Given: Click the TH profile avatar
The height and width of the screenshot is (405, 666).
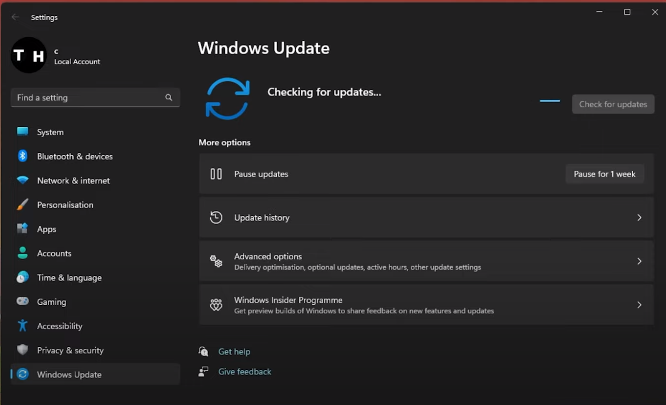Looking at the screenshot, I should tap(28, 55).
